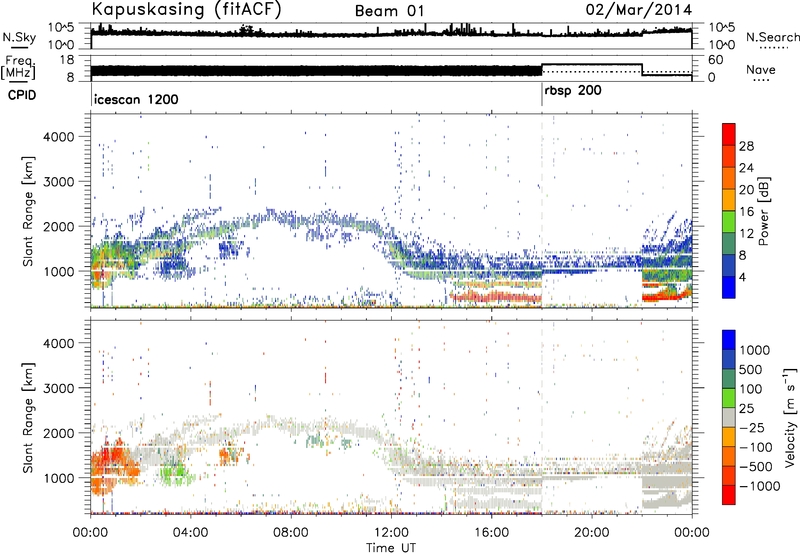Click the Freq. [MHz] axis label

point(18,67)
